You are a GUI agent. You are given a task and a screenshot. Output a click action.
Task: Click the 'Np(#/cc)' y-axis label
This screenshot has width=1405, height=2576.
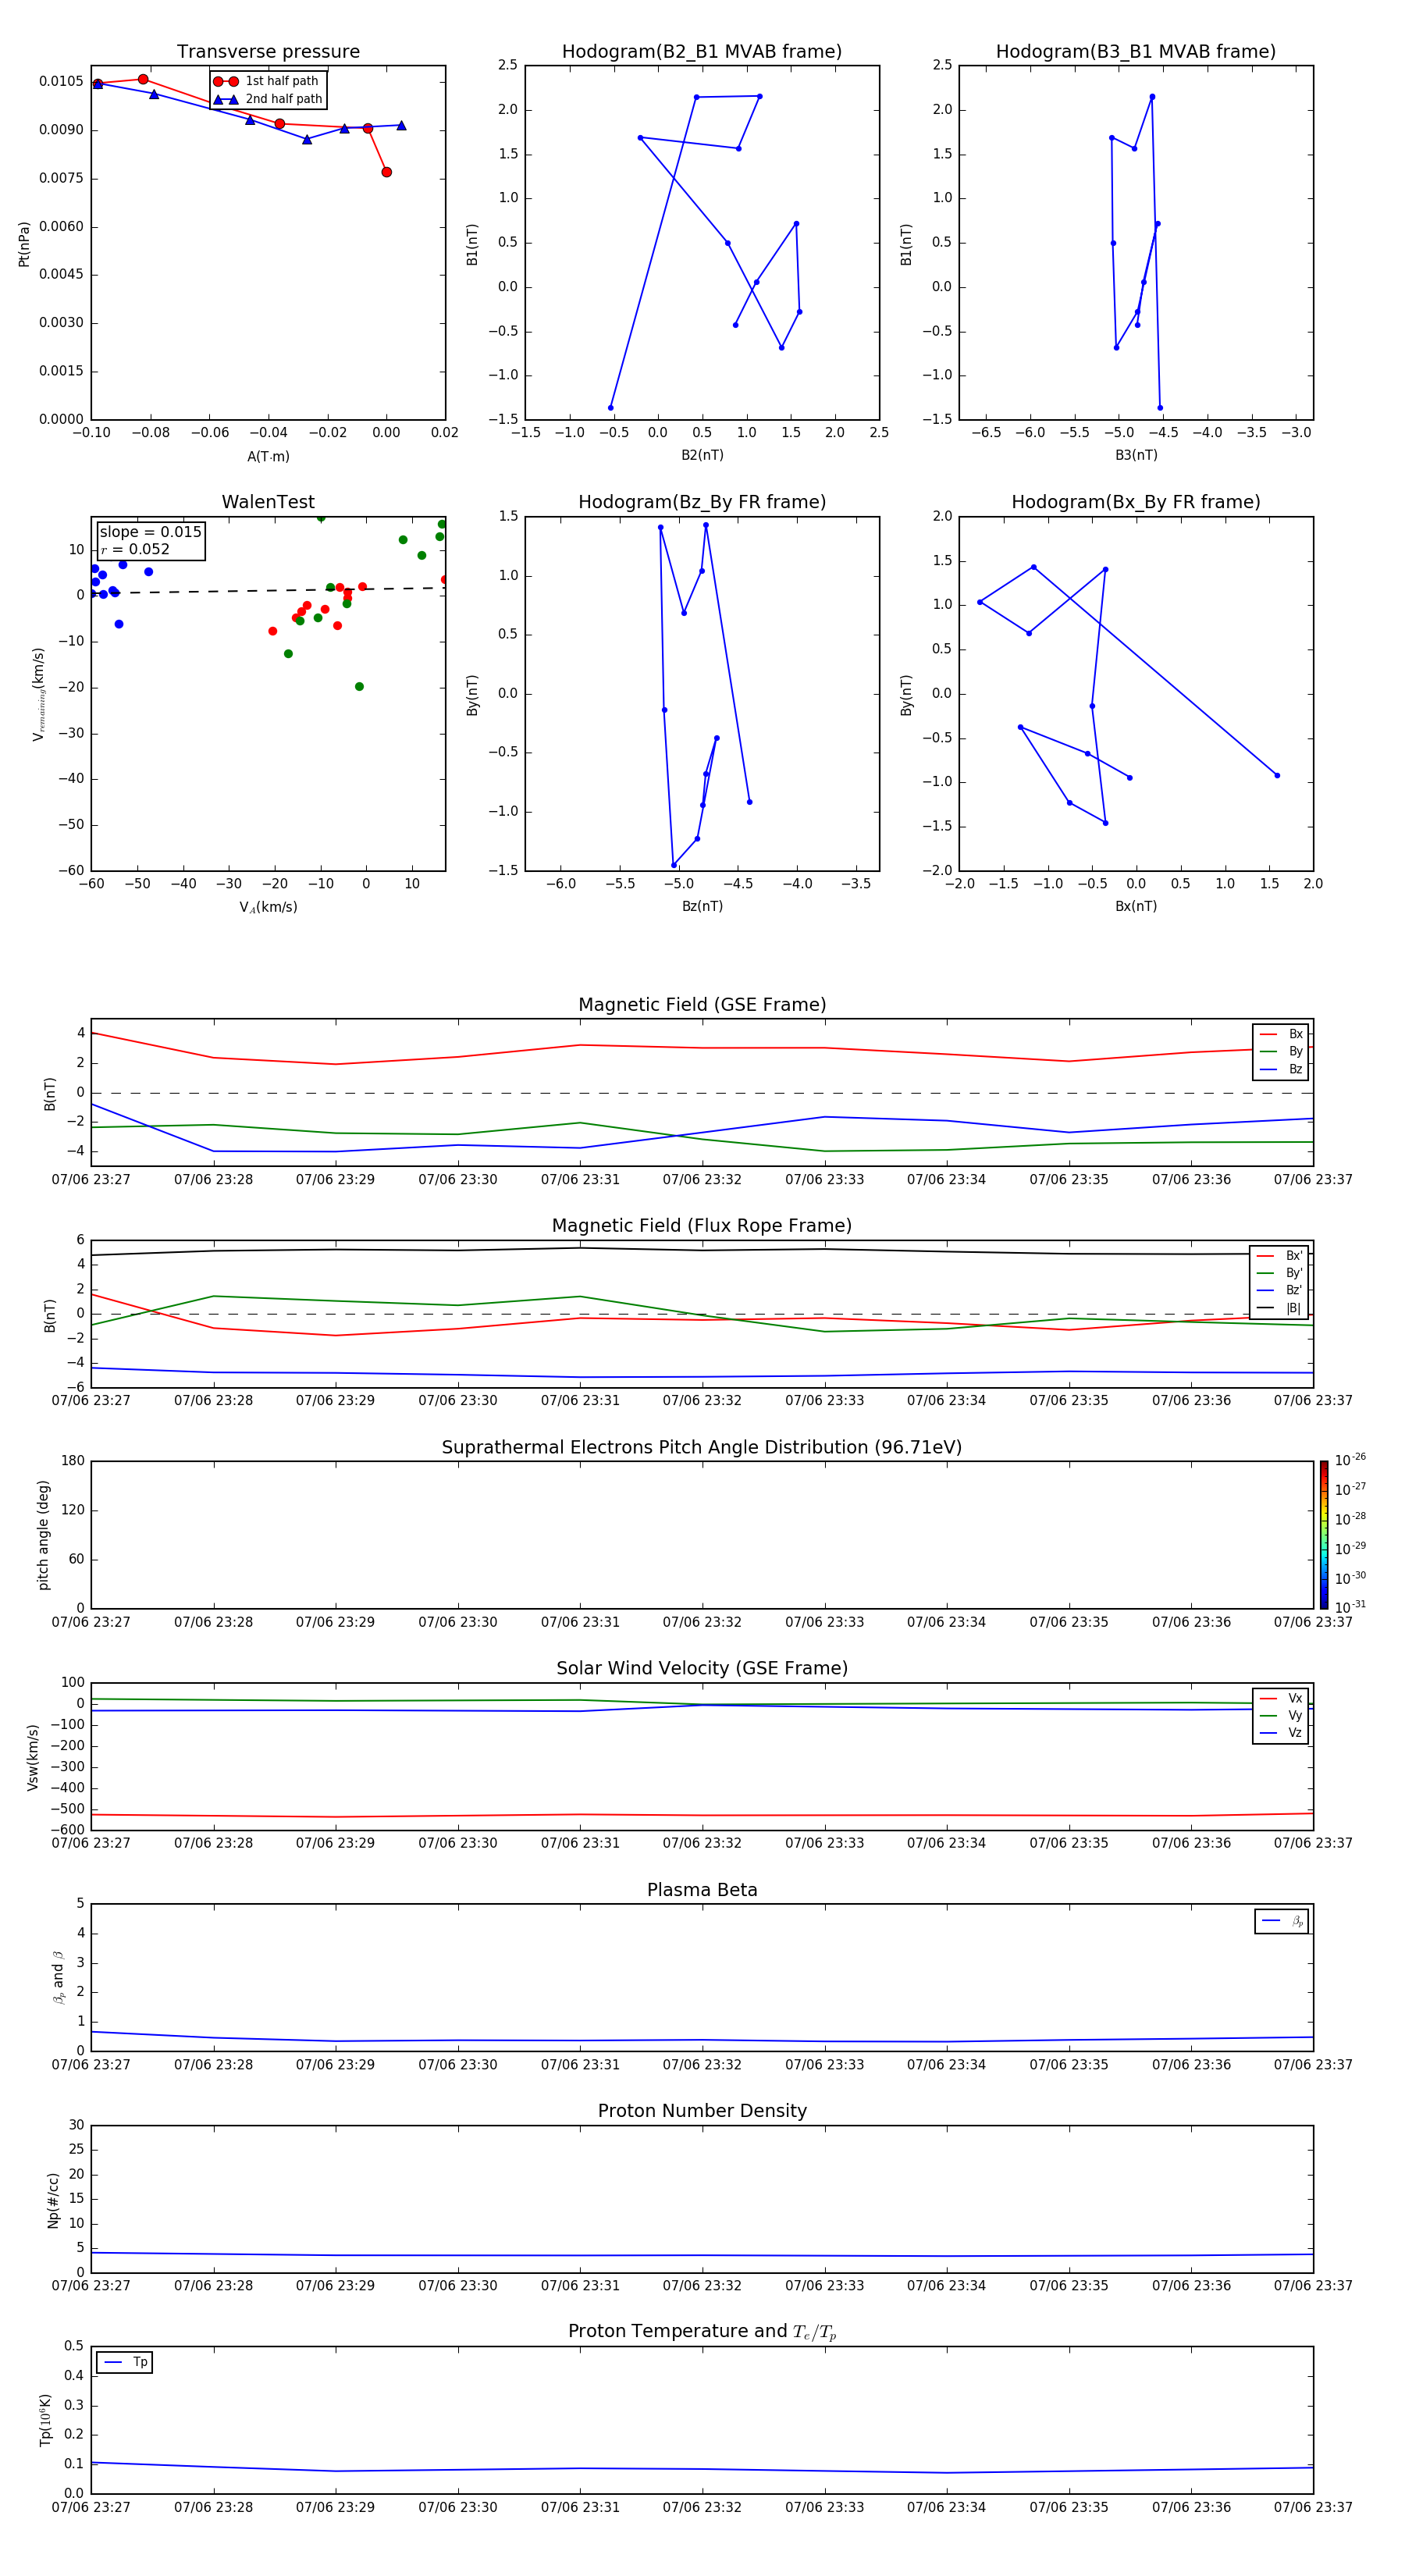tap(53, 2200)
